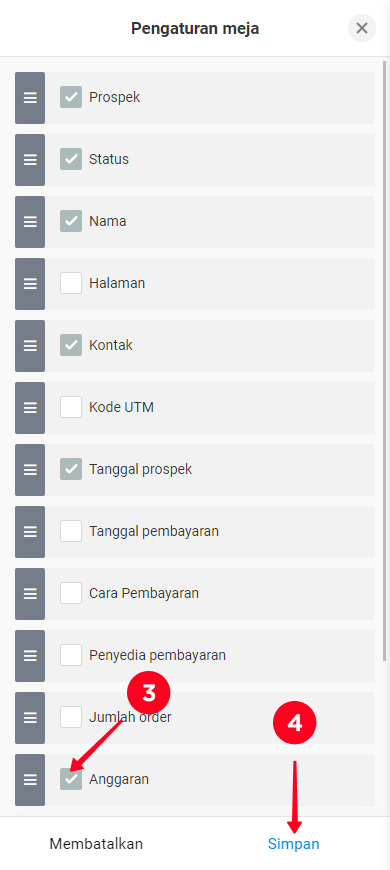
Task: Close the Pengaturan meja dialog
Action: pos(362,28)
